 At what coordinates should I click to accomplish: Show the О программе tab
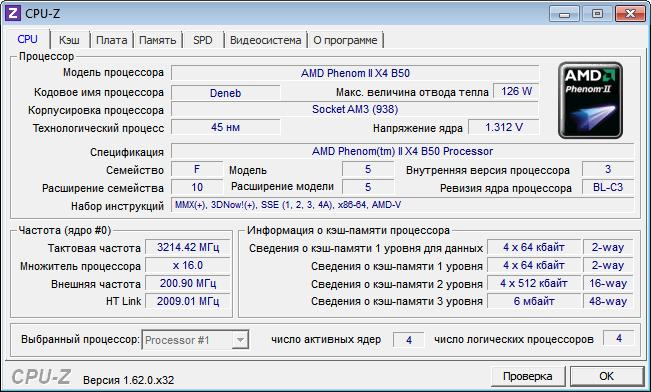tap(345, 40)
